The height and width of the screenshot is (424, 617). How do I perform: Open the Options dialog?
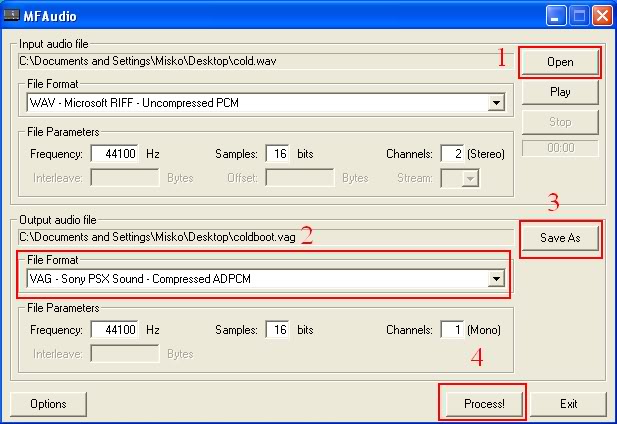pos(48,404)
